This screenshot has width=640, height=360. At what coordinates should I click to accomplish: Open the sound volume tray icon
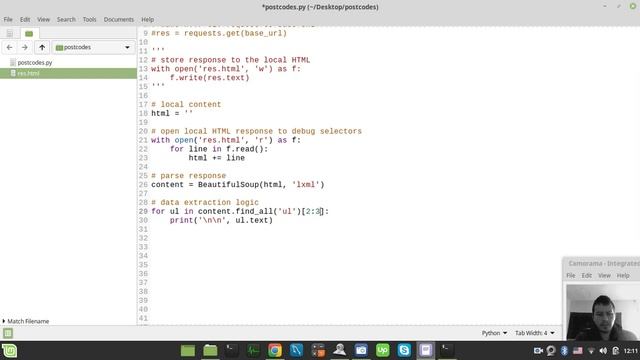603,351
